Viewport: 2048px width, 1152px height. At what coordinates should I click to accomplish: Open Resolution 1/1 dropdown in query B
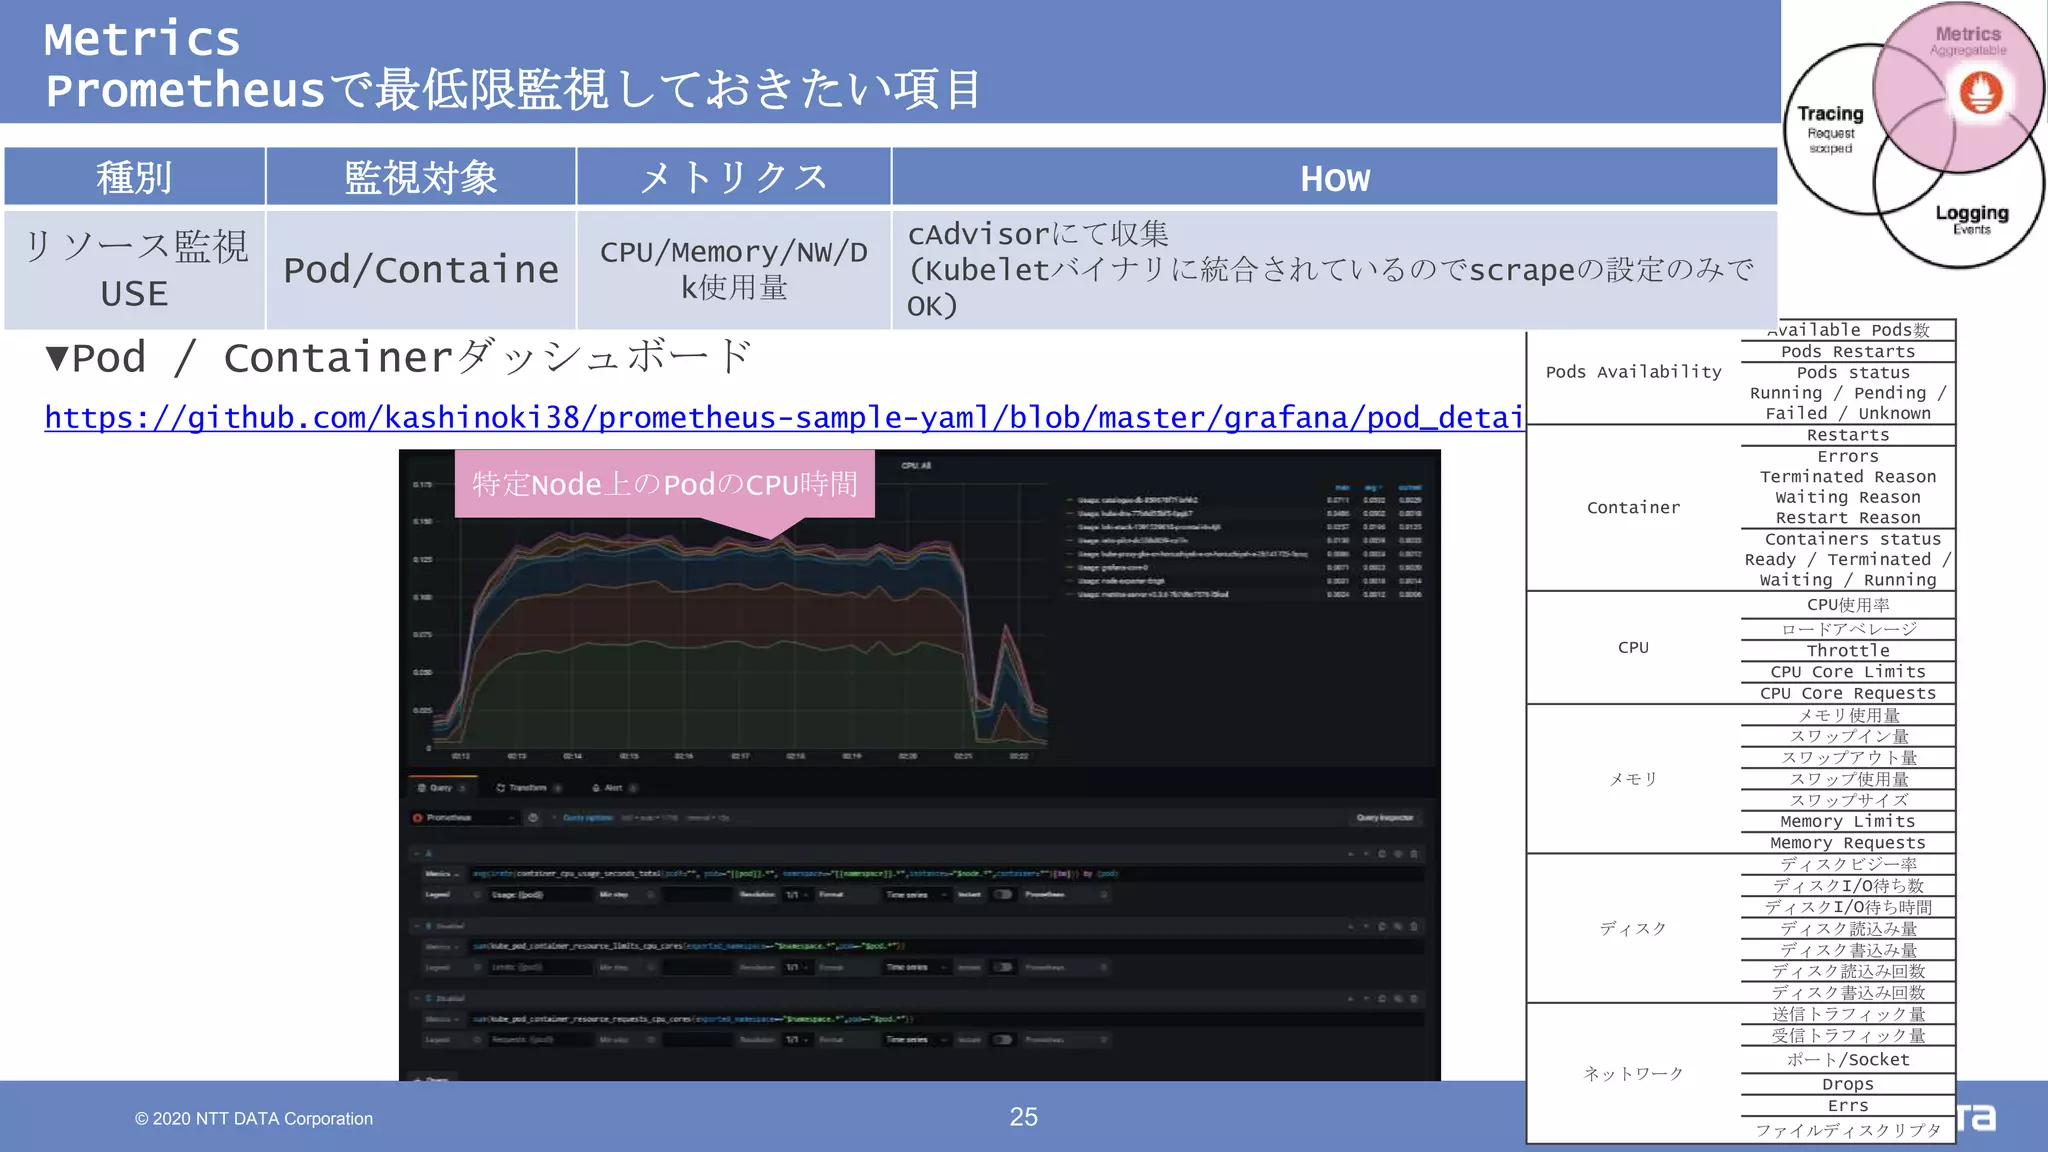(x=796, y=967)
